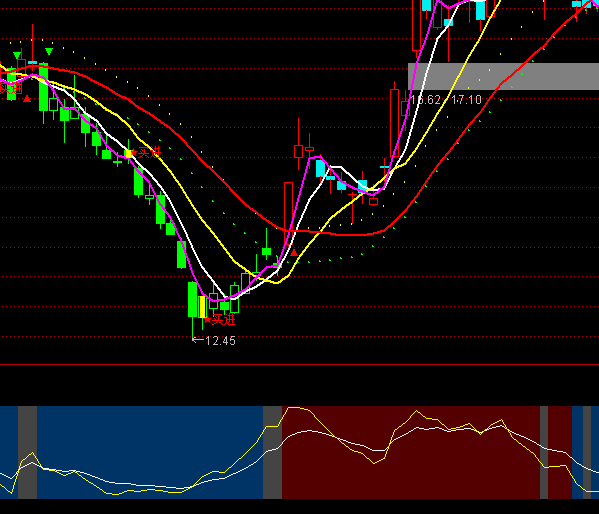The width and height of the screenshot is (599, 514).
Task: Select the red star next to the lowest 买进 signal
Action: coord(207,320)
